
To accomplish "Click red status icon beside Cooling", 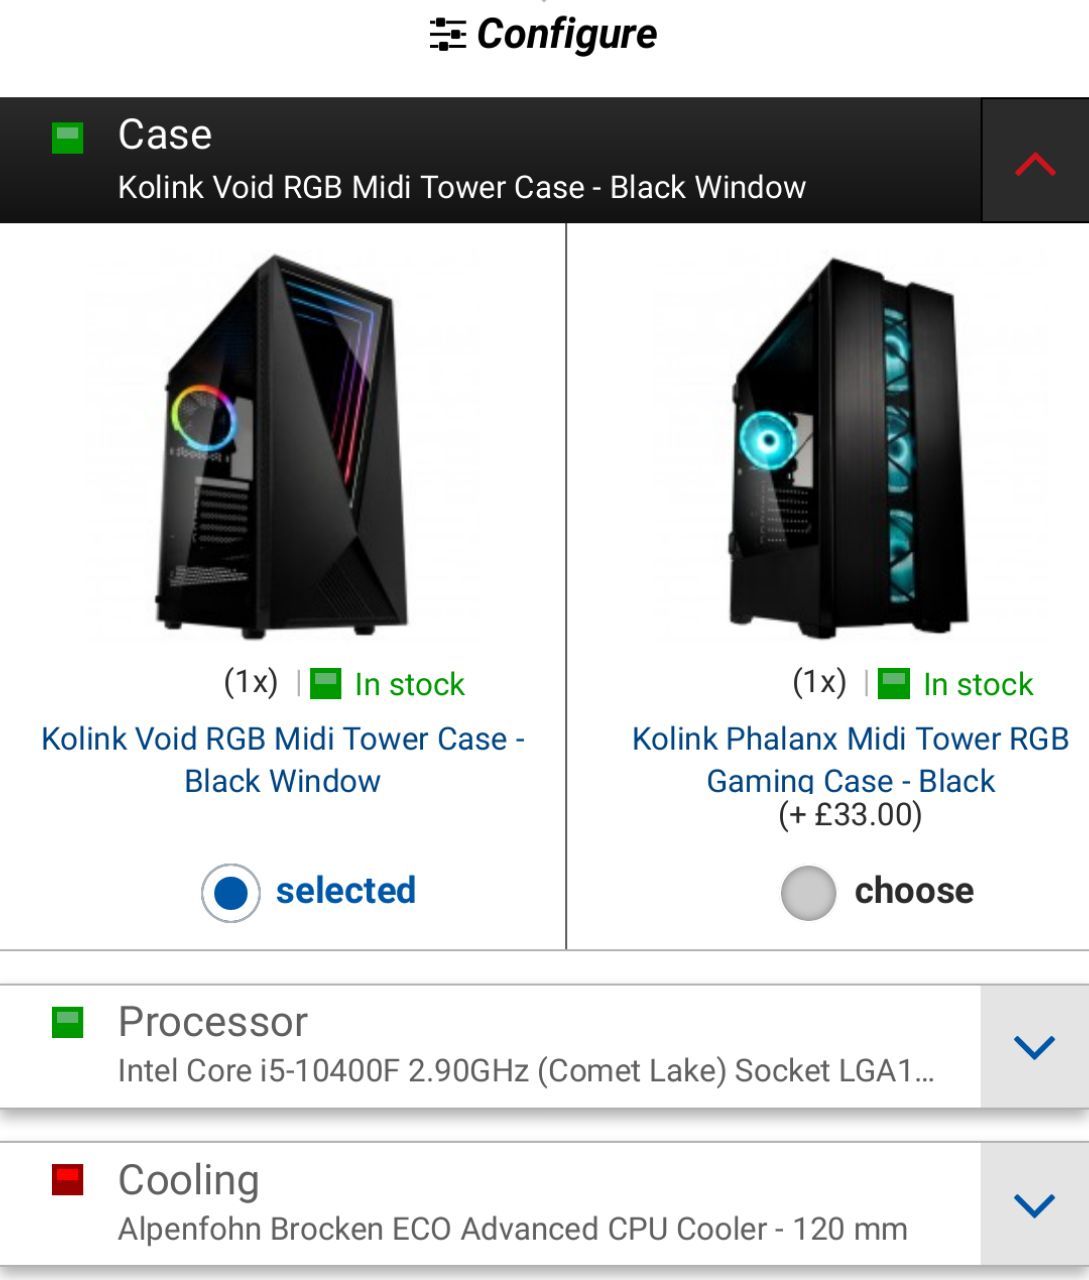I will (68, 1180).
